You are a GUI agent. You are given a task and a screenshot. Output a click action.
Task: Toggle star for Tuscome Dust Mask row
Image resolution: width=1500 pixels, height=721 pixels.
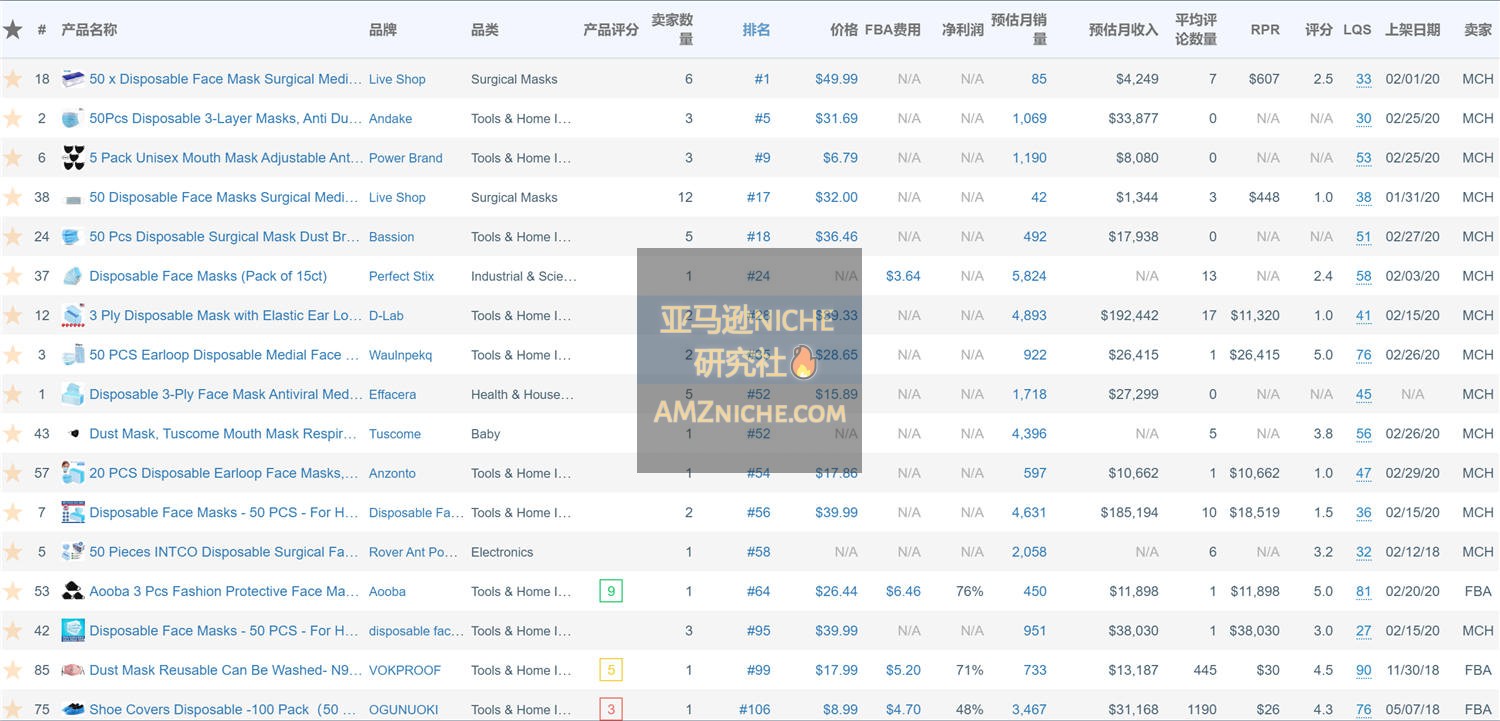pyautogui.click(x=12, y=434)
